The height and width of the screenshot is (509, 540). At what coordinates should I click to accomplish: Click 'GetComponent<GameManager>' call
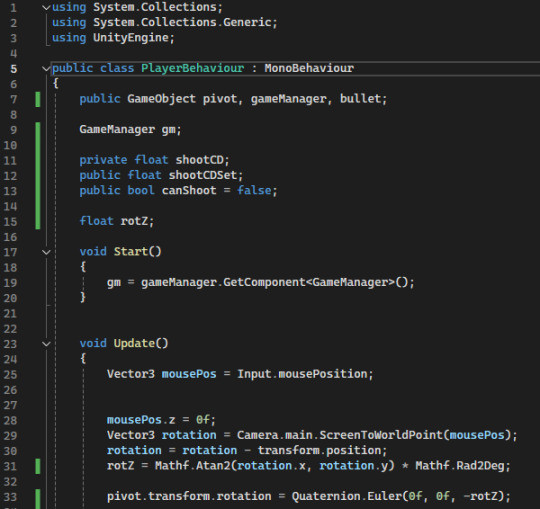(309, 282)
